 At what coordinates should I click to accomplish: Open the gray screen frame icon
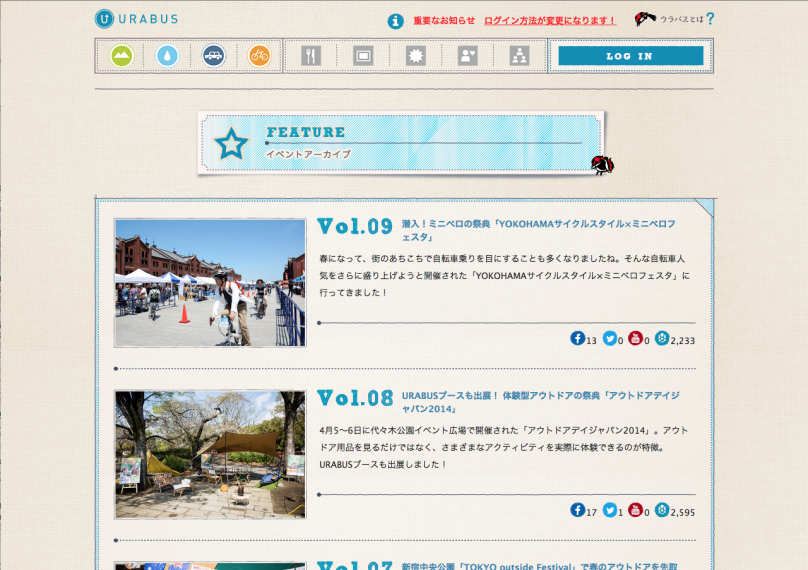tap(363, 56)
